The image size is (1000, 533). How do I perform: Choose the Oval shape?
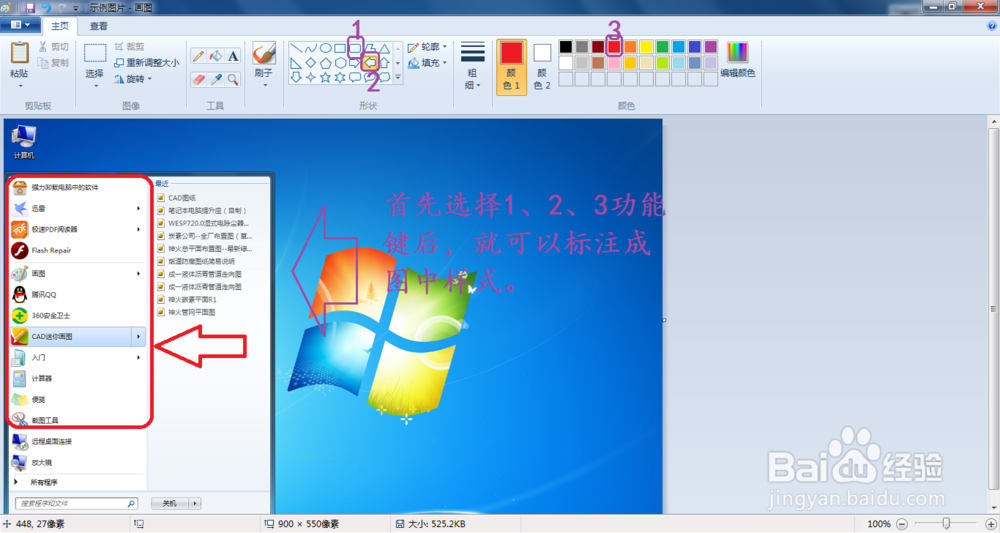tap(325, 48)
